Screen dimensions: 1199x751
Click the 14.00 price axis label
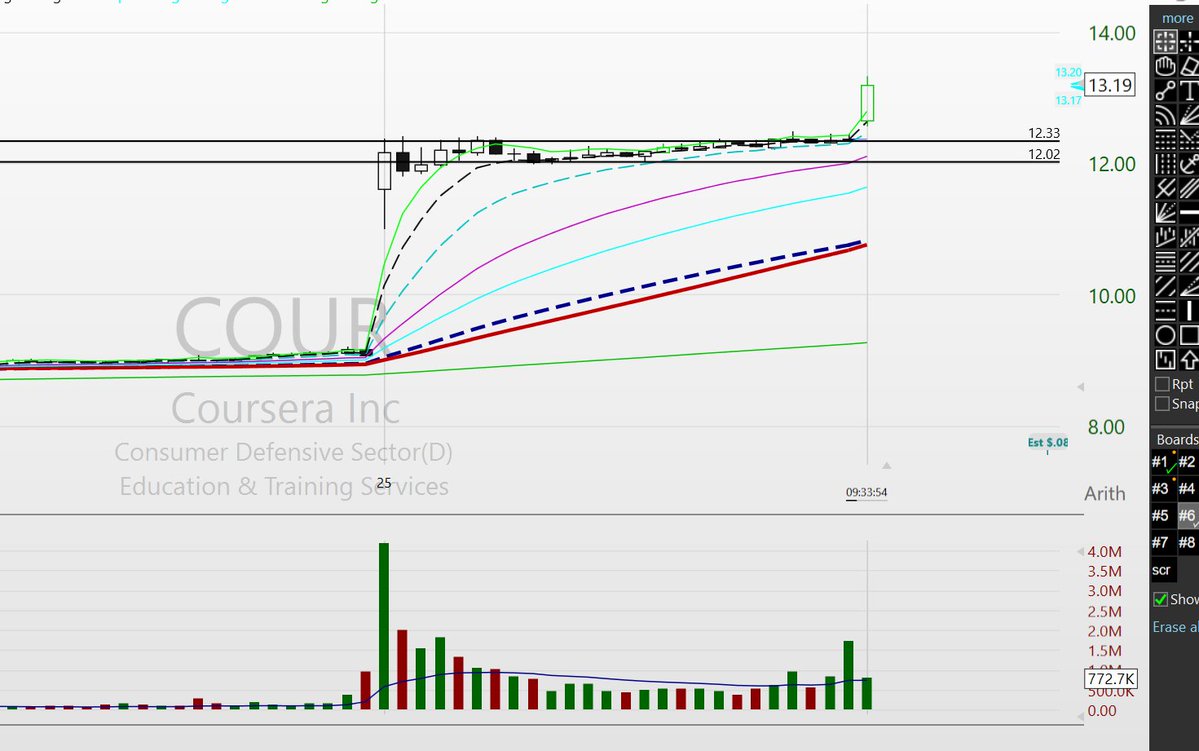(x=1112, y=34)
